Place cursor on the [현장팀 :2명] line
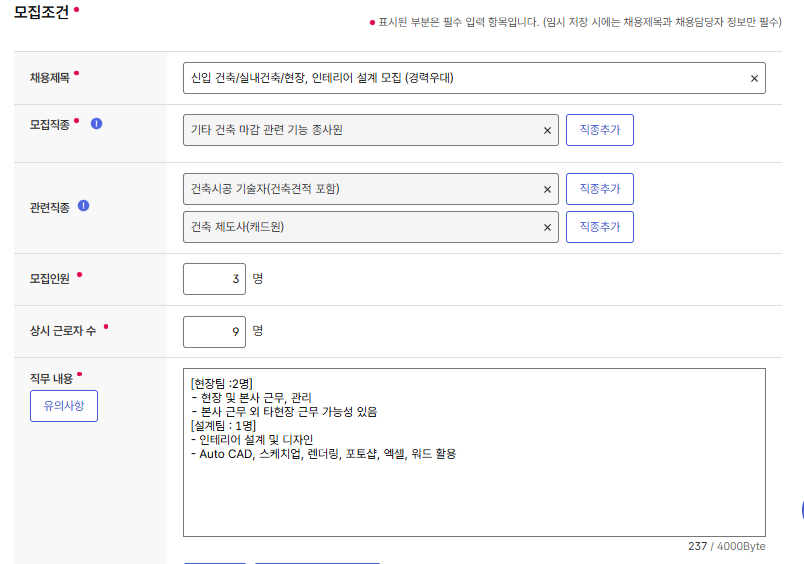The height and width of the screenshot is (564, 804). 222,383
